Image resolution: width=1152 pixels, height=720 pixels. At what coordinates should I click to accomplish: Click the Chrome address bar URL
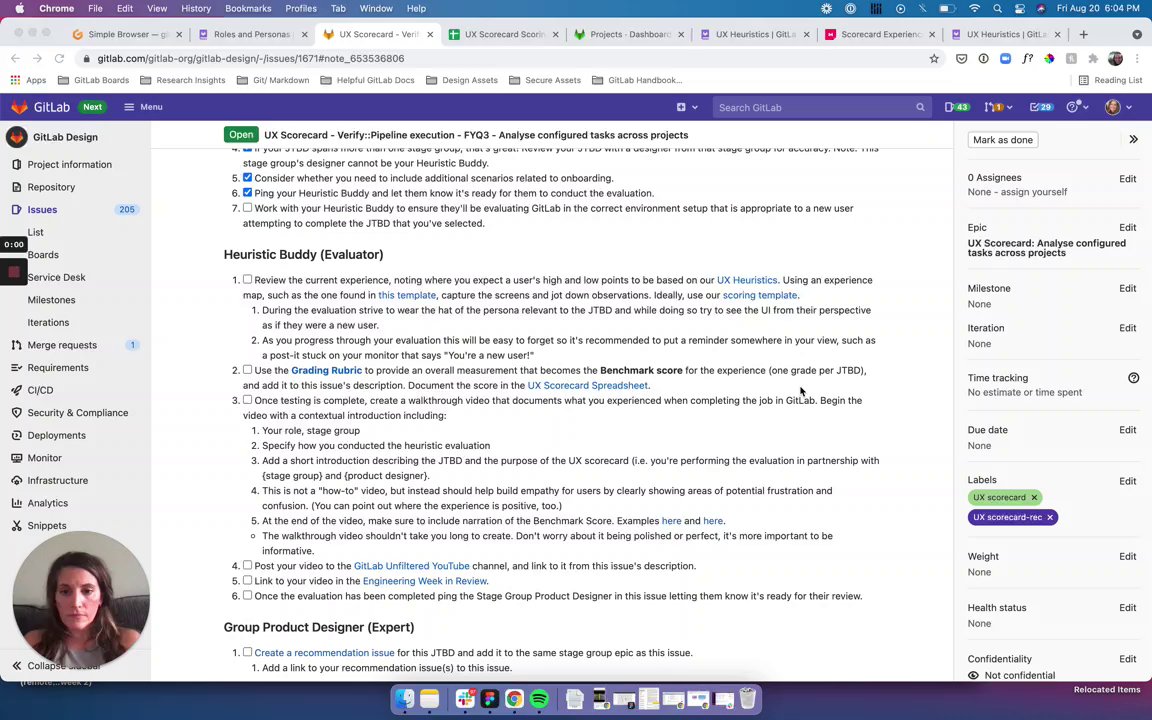pyautogui.click(x=251, y=59)
